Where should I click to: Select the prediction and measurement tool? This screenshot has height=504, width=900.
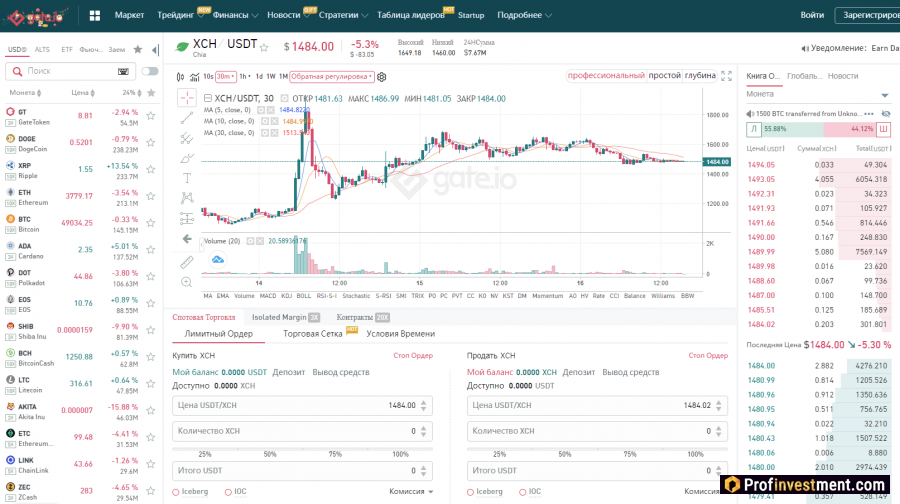pos(187,218)
